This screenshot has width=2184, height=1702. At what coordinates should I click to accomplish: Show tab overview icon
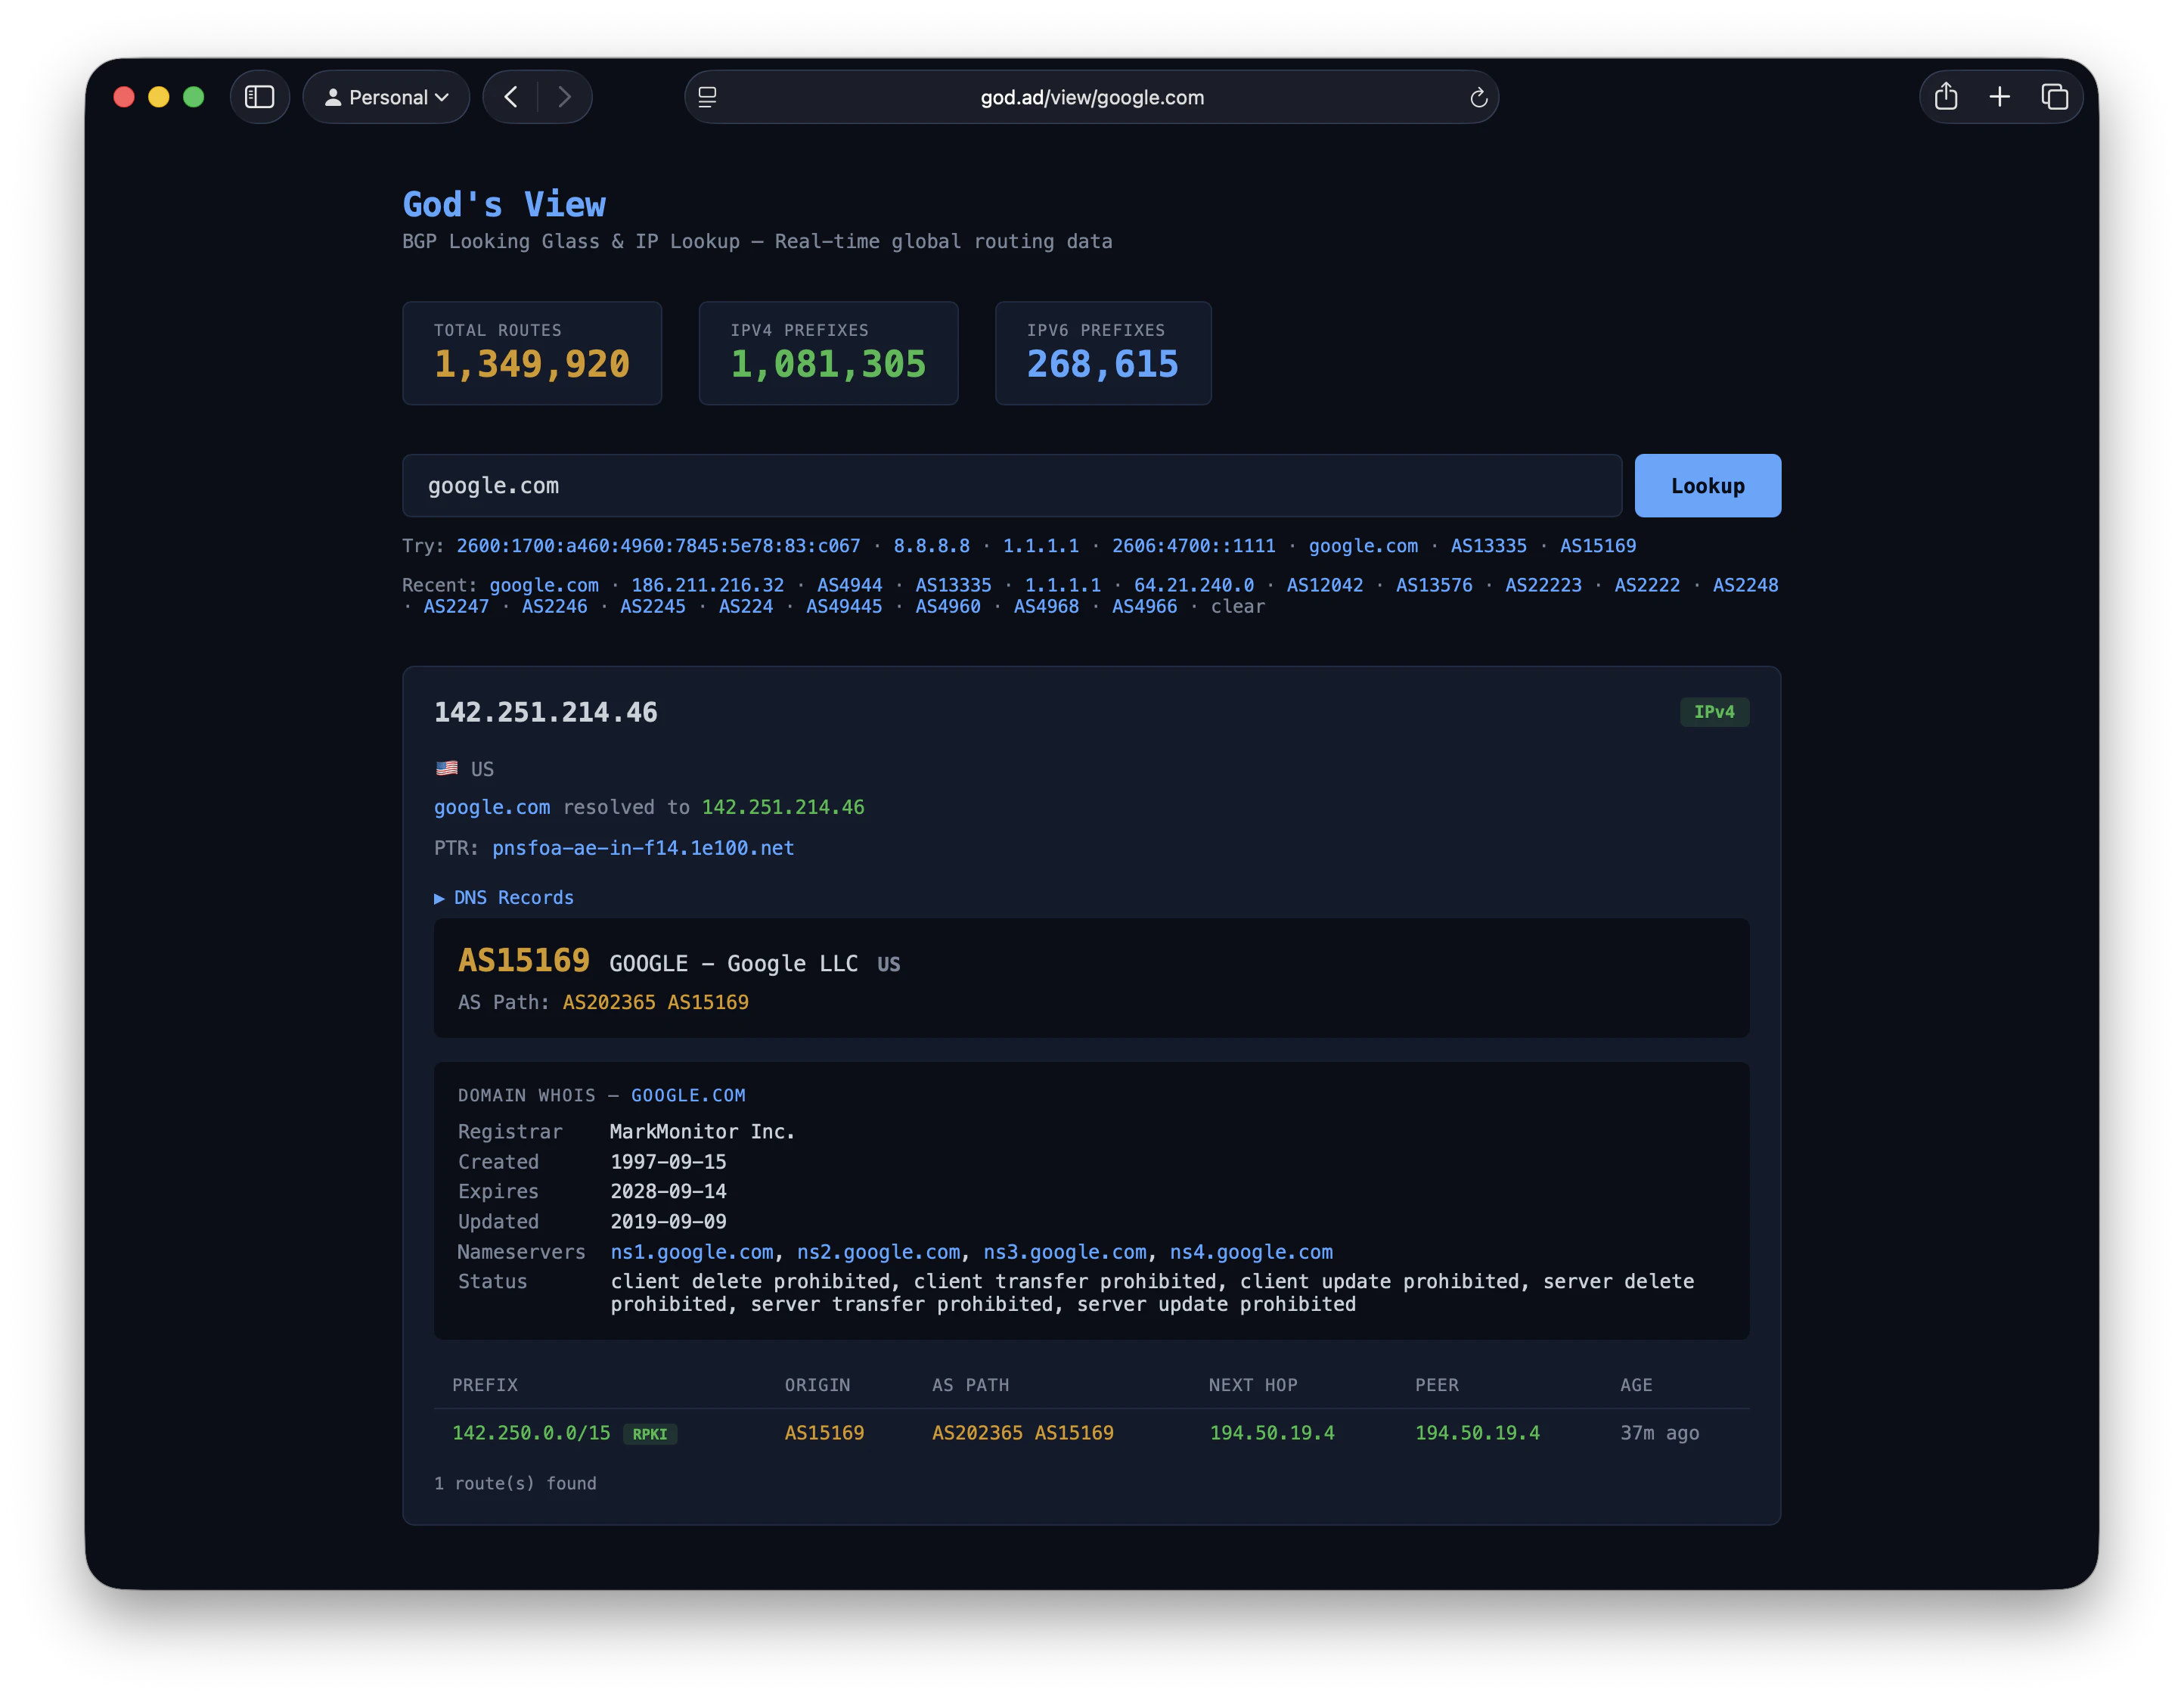[x=2054, y=97]
